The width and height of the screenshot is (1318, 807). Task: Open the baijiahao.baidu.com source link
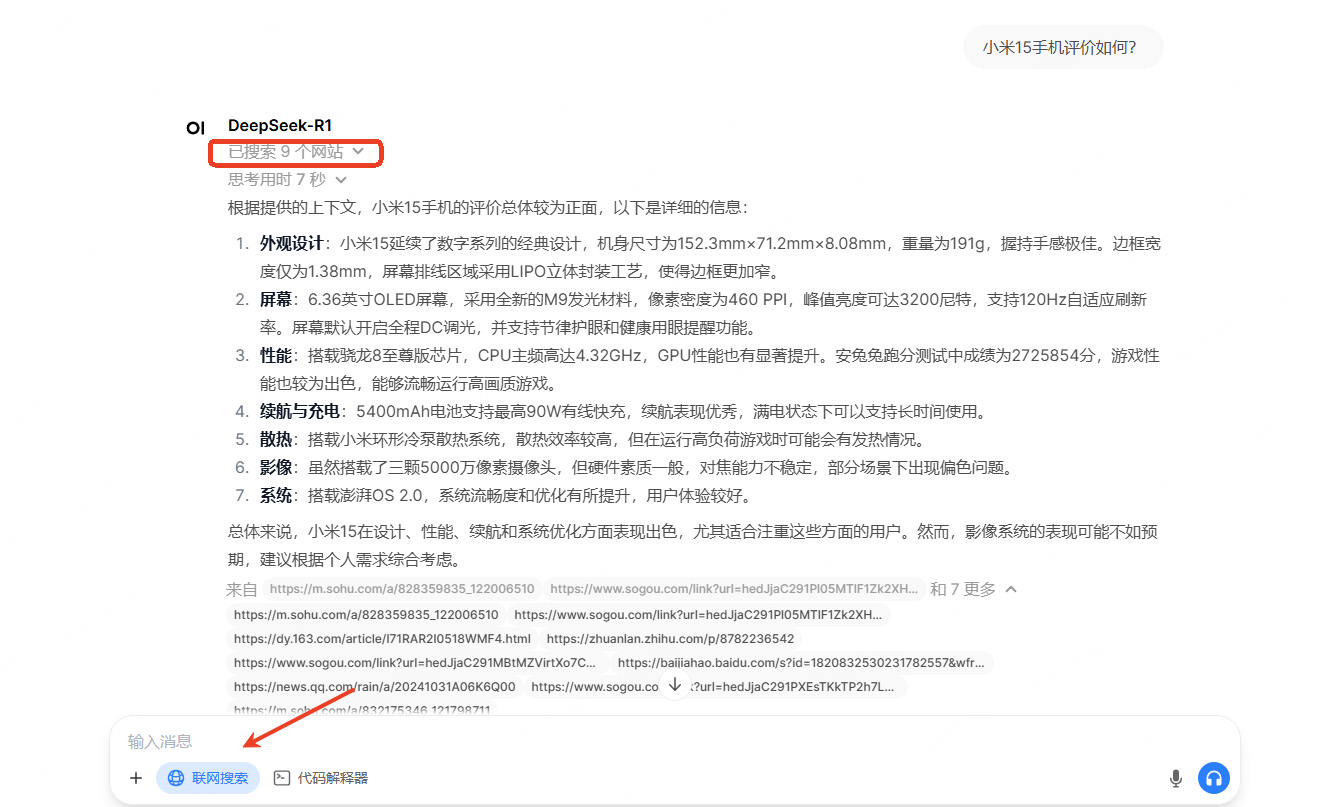point(803,663)
